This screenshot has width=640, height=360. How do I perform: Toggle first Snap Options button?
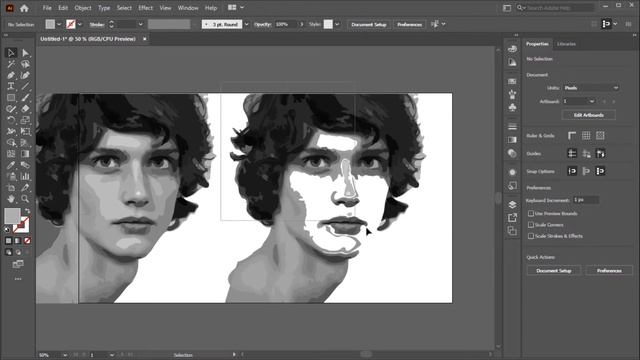tap(572, 171)
